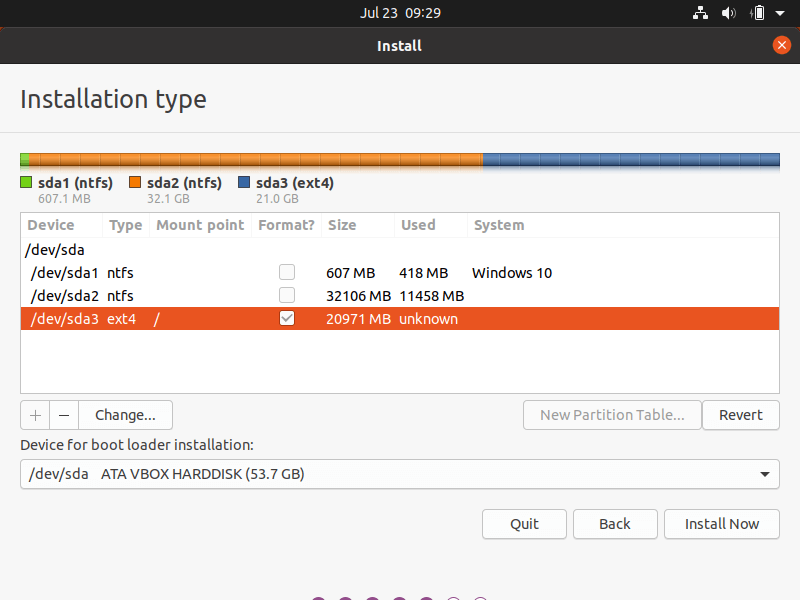The width and height of the screenshot is (800, 600).
Task: Click the 32106 MB size cell
Action: coord(358,296)
